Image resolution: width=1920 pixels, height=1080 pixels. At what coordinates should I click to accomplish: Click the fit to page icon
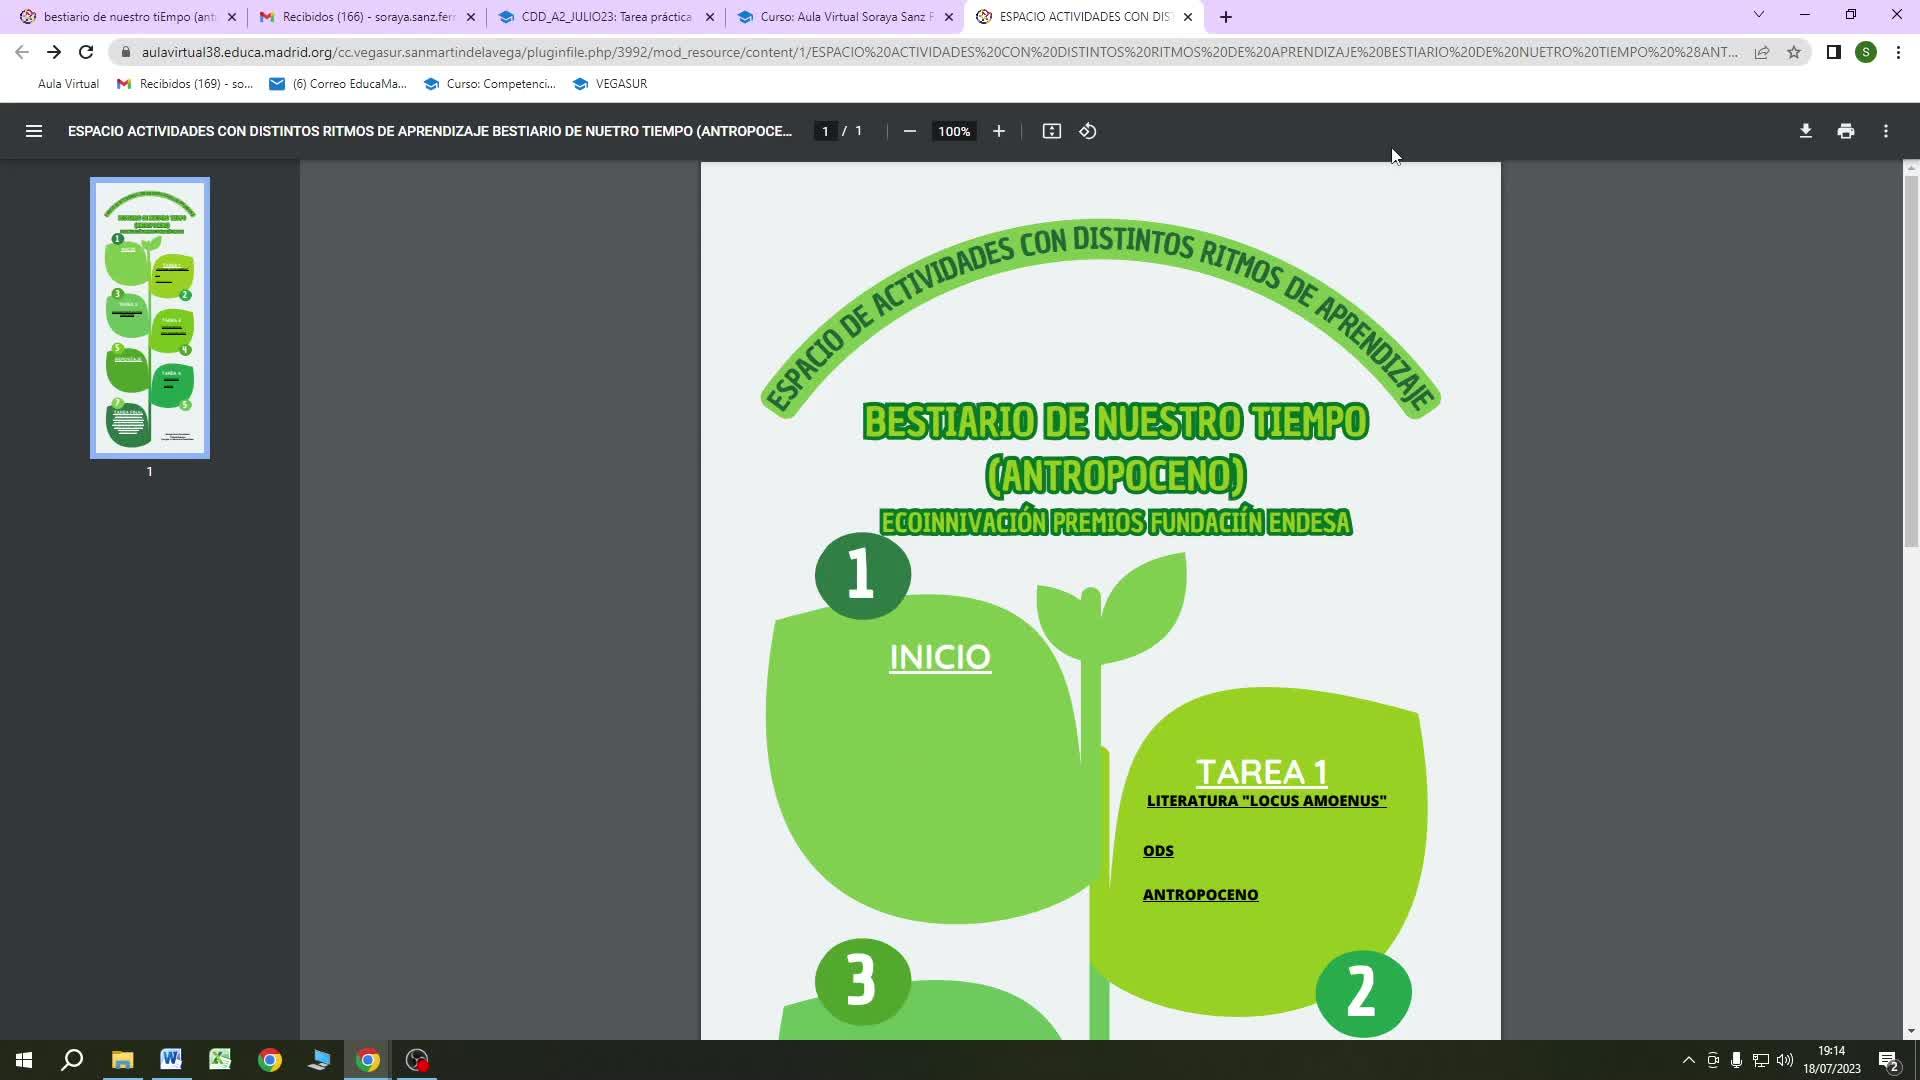point(1051,131)
